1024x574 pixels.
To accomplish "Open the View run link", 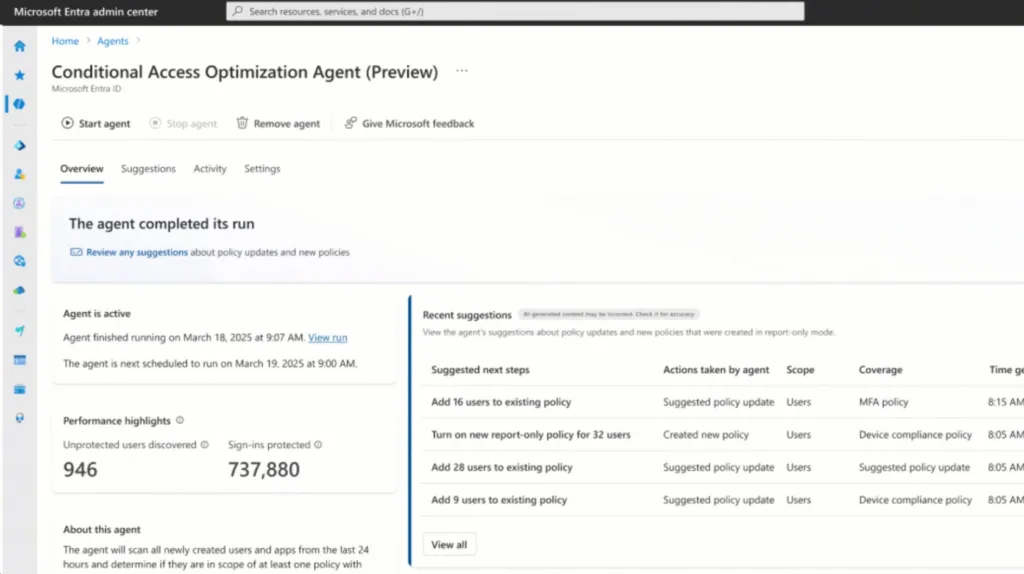I will (328, 338).
